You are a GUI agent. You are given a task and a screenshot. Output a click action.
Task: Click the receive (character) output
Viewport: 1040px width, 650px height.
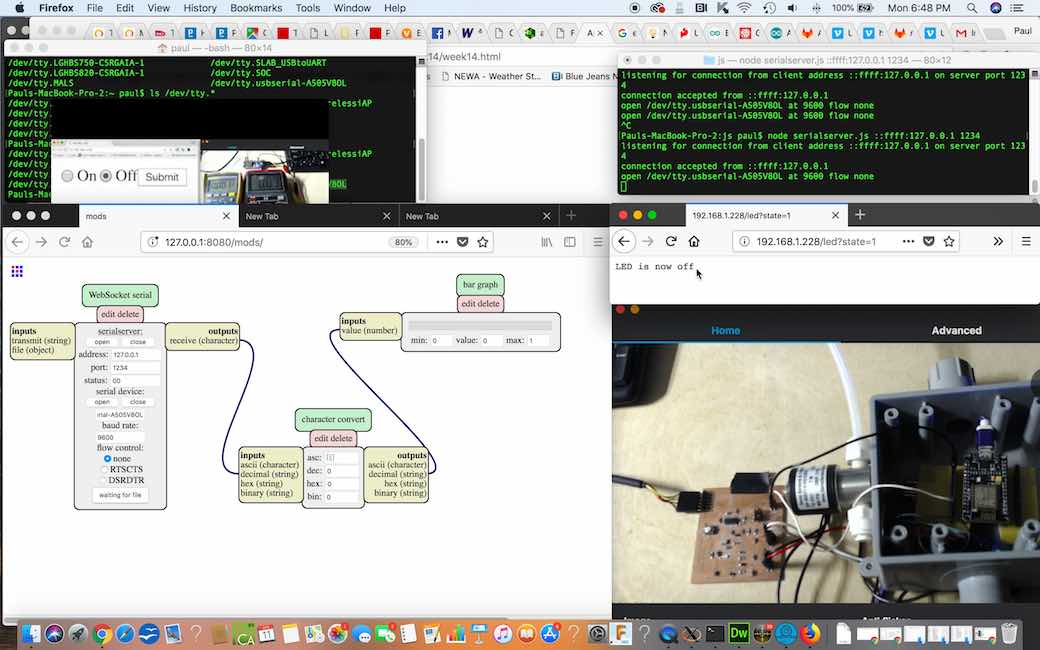point(203,341)
